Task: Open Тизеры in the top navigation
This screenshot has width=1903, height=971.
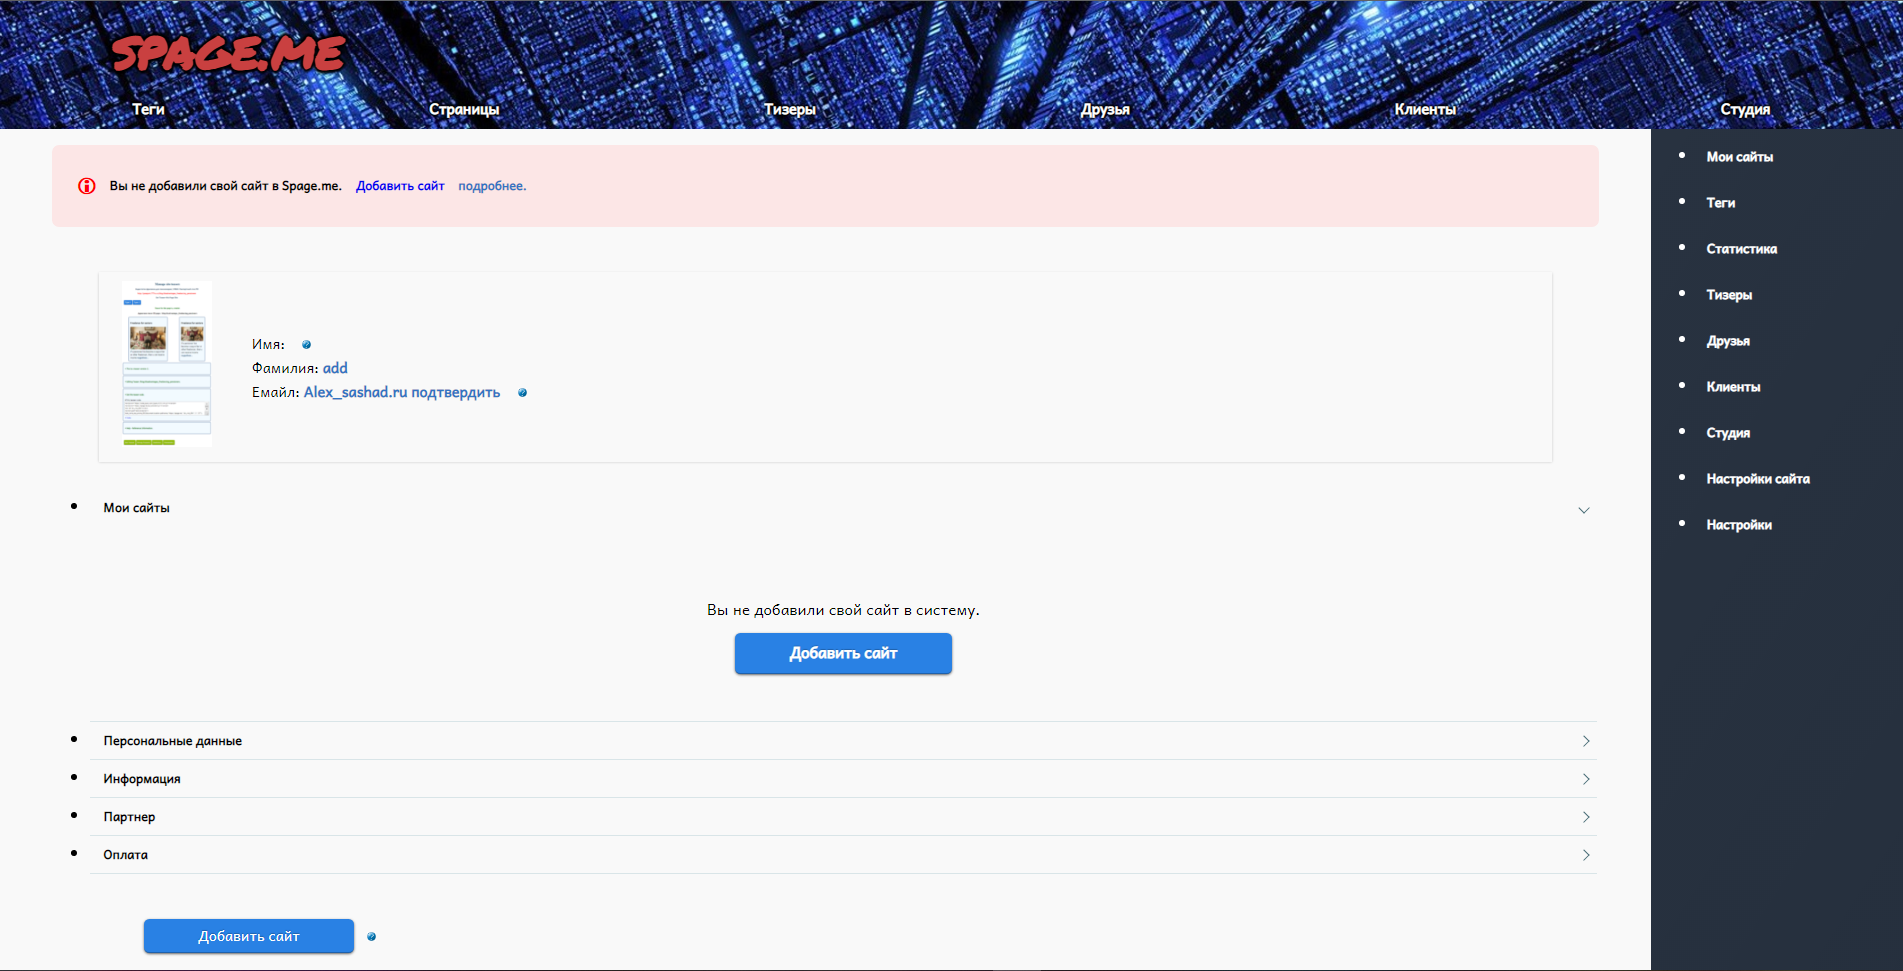Action: 790,109
